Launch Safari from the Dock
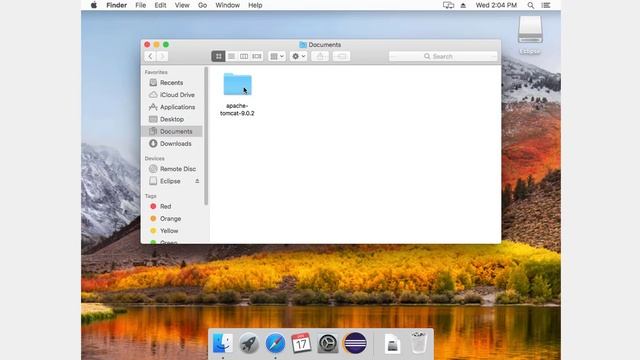The image size is (640, 360). [x=276, y=343]
